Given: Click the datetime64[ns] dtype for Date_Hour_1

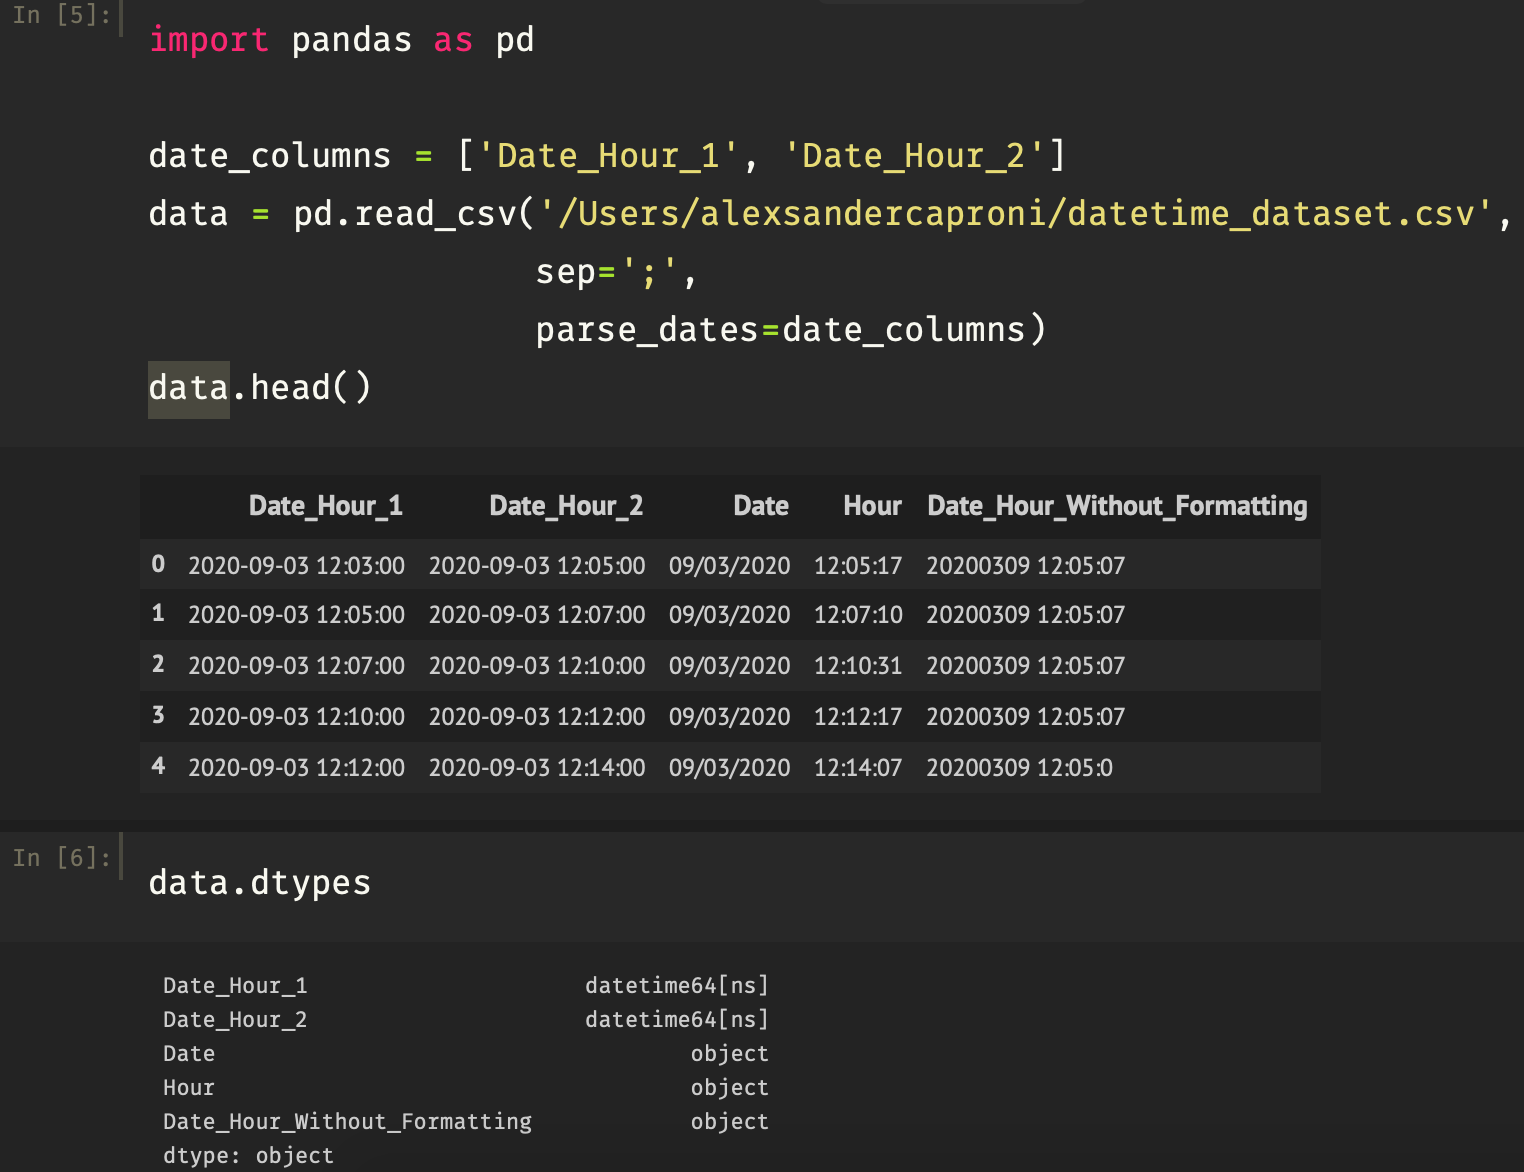Looking at the screenshot, I should [676, 985].
